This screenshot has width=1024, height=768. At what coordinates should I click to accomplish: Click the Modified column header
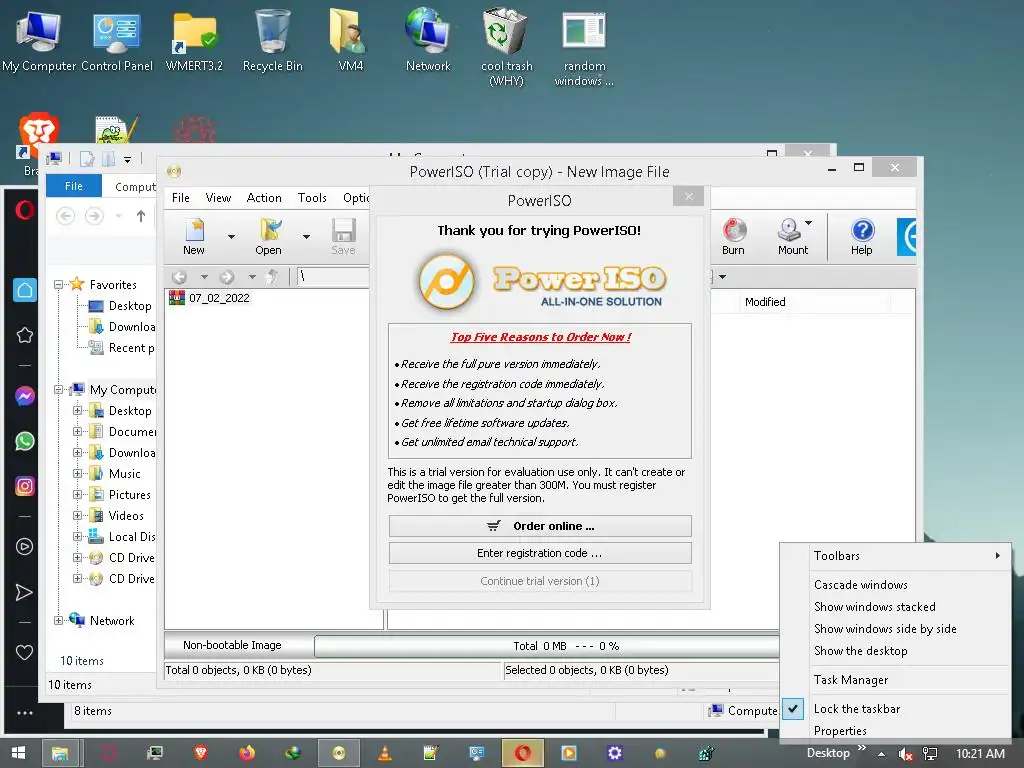[x=765, y=302]
